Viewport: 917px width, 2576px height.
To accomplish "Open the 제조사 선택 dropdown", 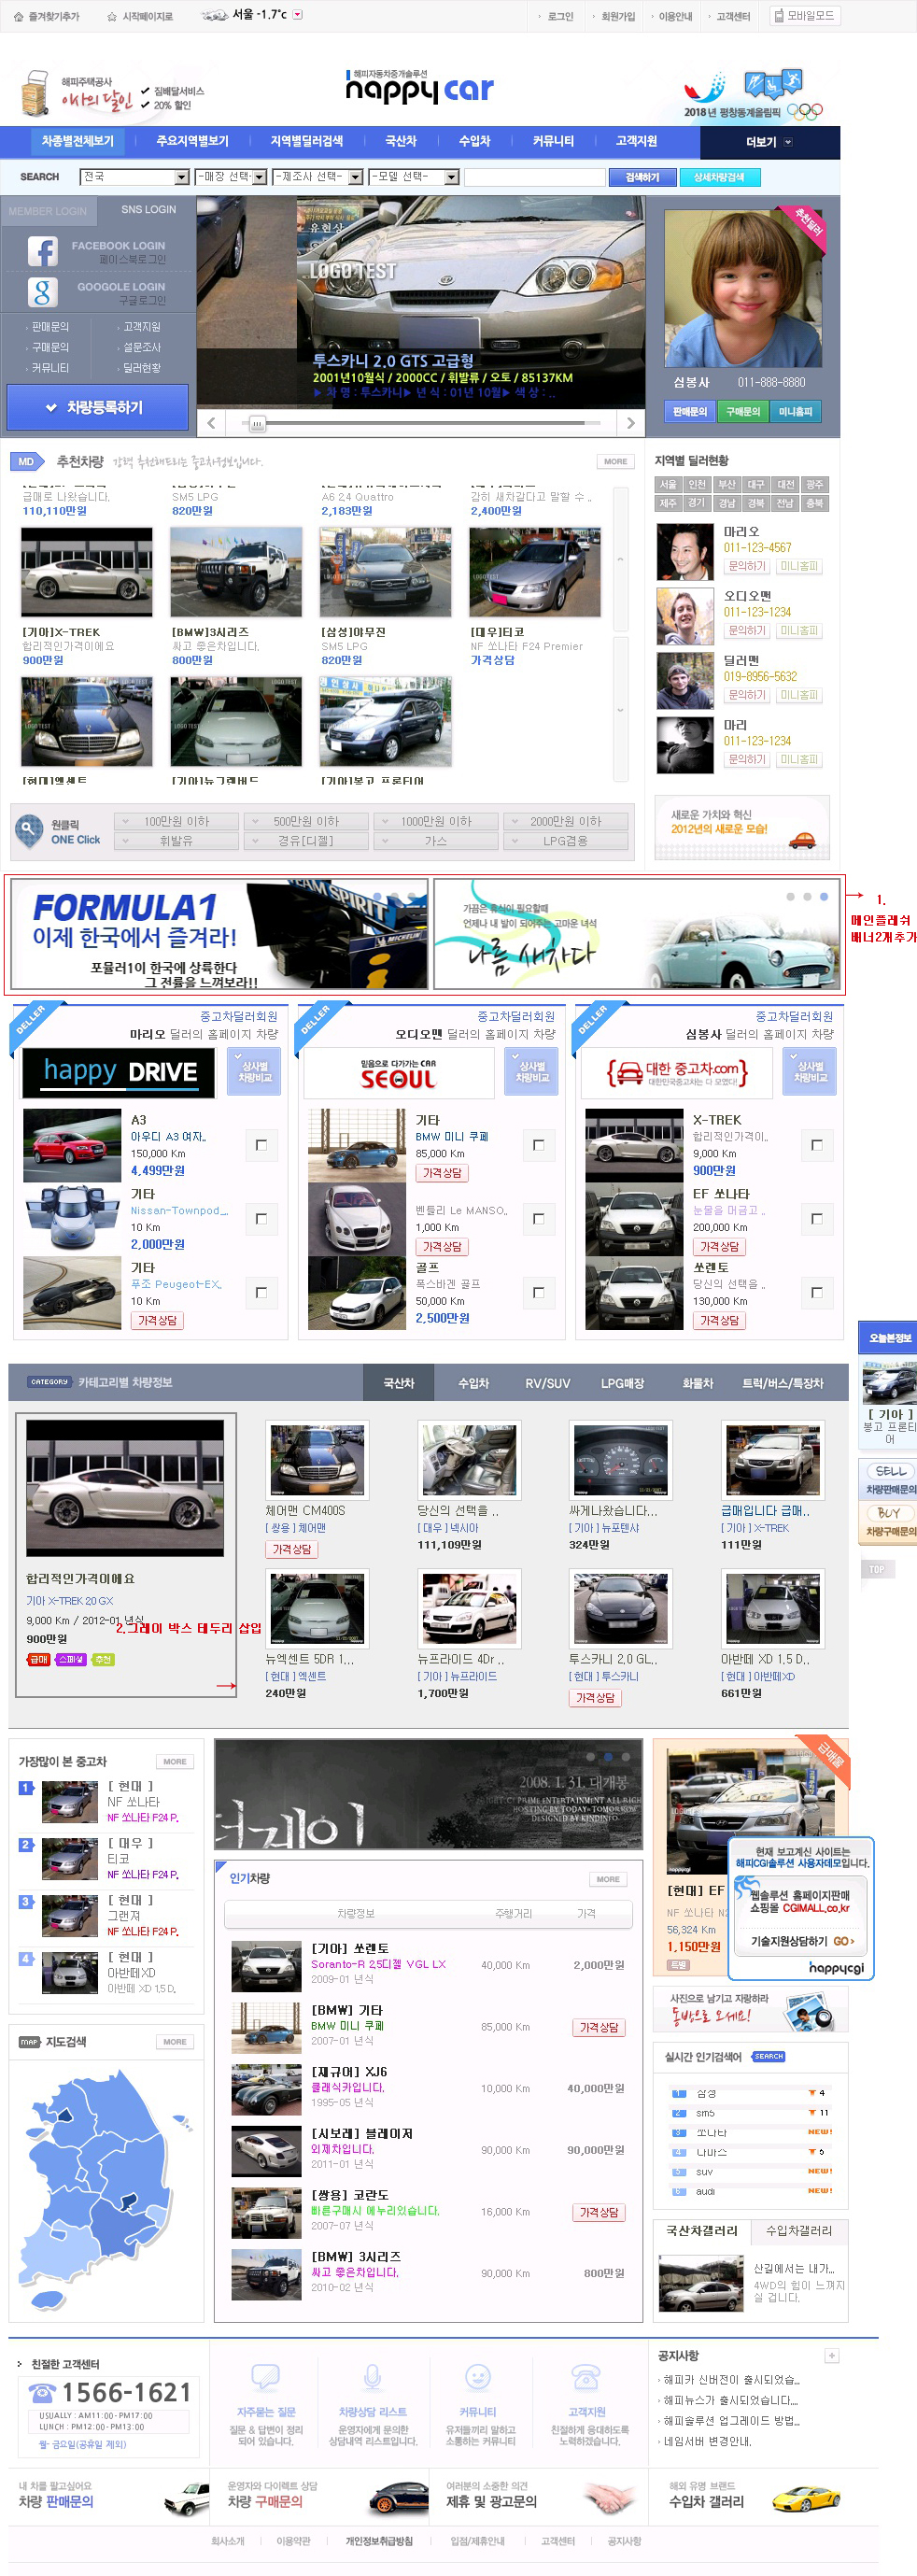I will 318,177.
